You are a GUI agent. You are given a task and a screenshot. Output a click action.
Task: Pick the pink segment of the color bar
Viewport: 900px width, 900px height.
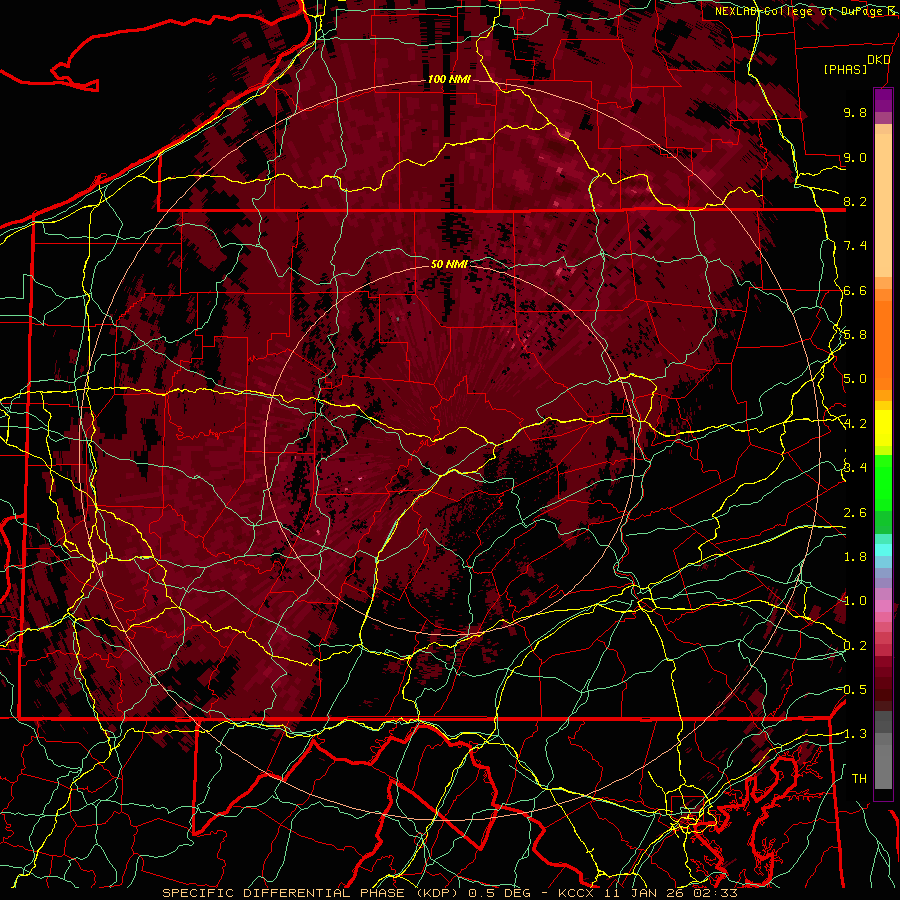tap(883, 606)
